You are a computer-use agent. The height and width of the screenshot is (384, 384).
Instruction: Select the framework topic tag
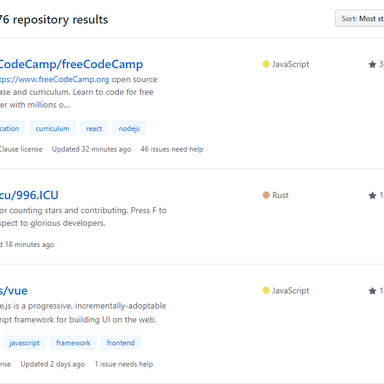click(x=73, y=343)
